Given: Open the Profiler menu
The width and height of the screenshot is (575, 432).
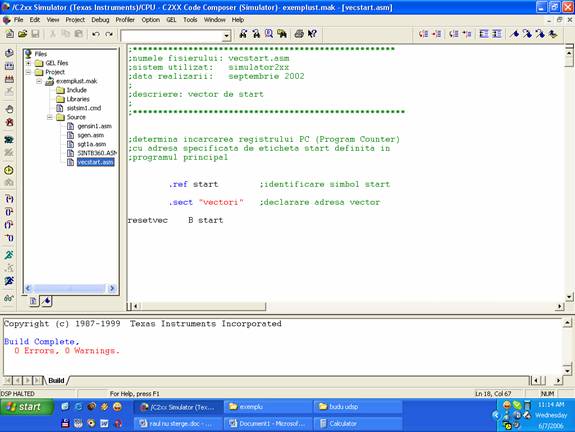Looking at the screenshot, I should (x=125, y=20).
